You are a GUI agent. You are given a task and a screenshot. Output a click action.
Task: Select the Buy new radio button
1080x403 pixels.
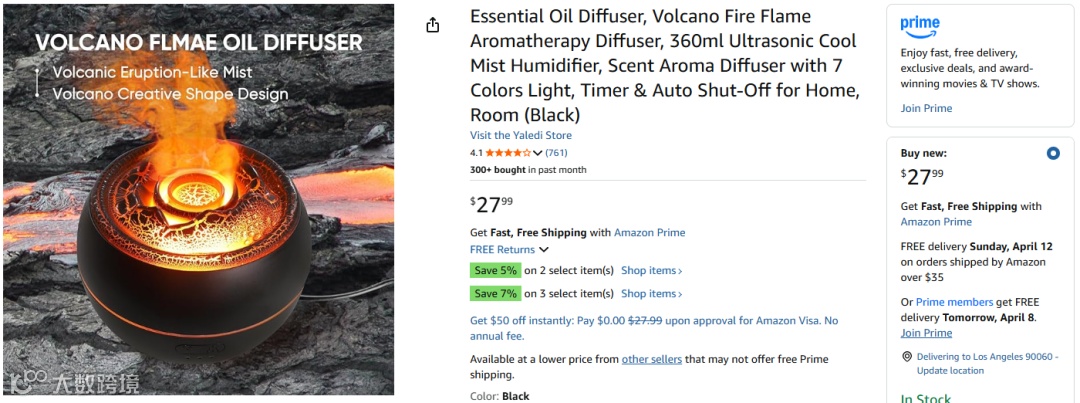click(x=1053, y=154)
